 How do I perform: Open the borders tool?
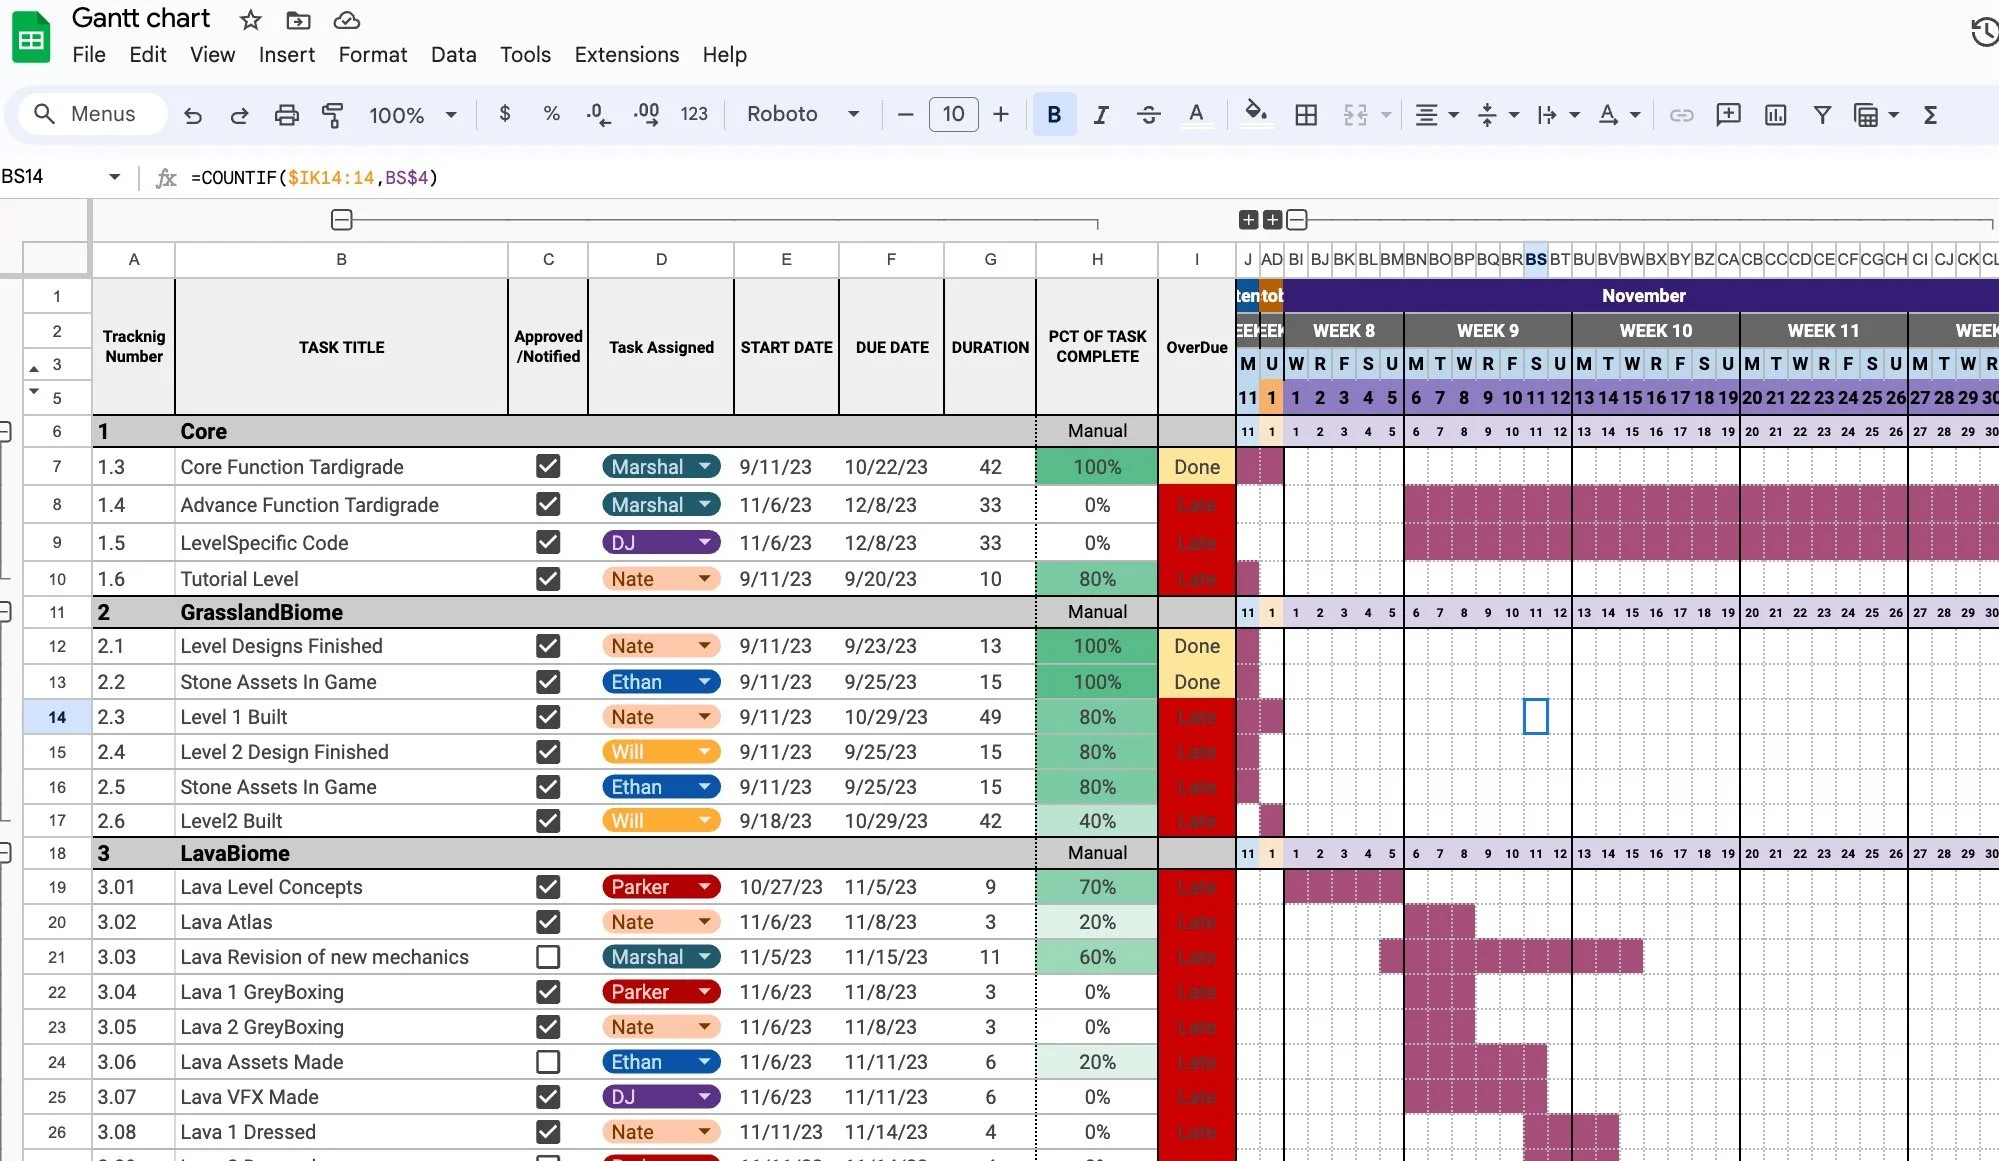1305,115
